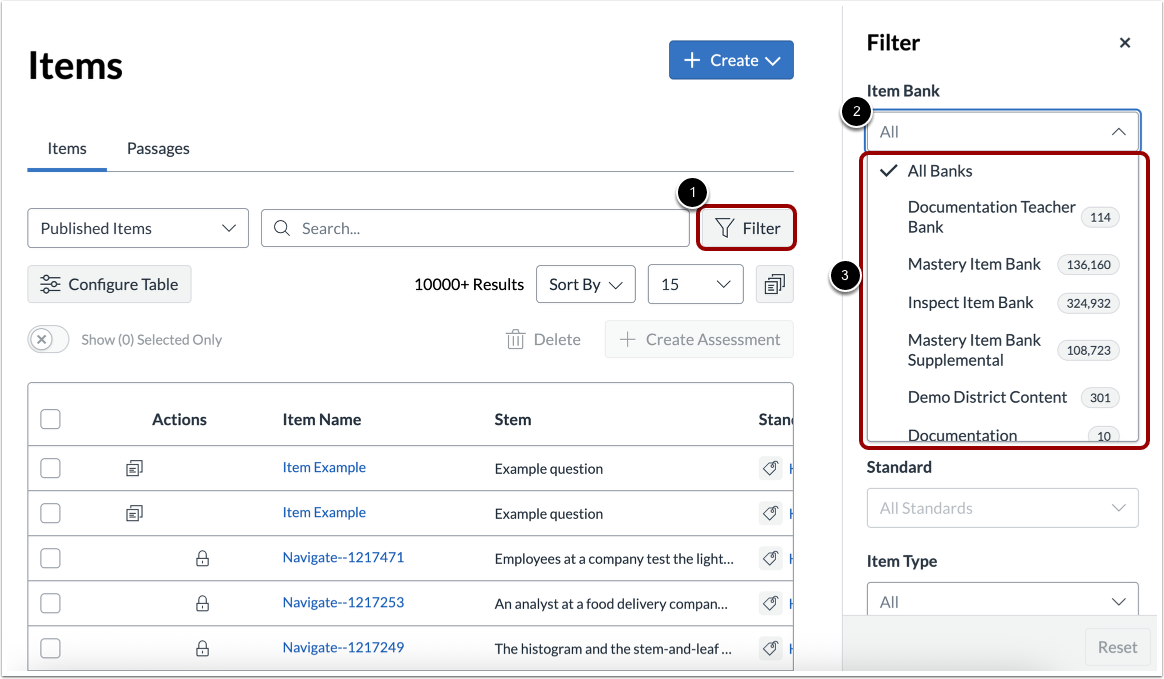Click the copy icon beside 15 dropdown
Image resolution: width=1164 pixels, height=679 pixels.
click(774, 284)
